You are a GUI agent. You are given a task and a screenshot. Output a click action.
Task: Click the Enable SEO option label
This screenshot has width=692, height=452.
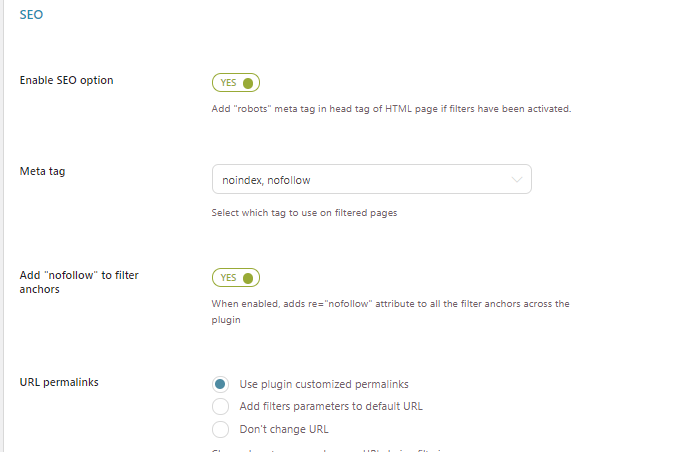click(x=67, y=80)
